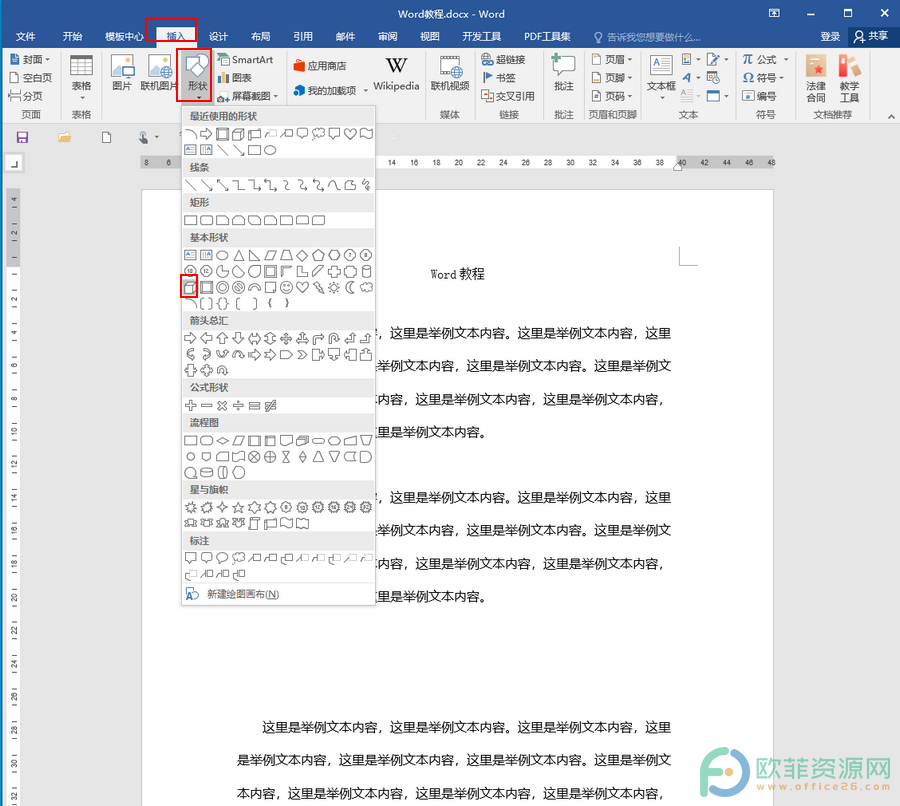
Task: Open the Wikipedia add-in
Action: pos(396,75)
